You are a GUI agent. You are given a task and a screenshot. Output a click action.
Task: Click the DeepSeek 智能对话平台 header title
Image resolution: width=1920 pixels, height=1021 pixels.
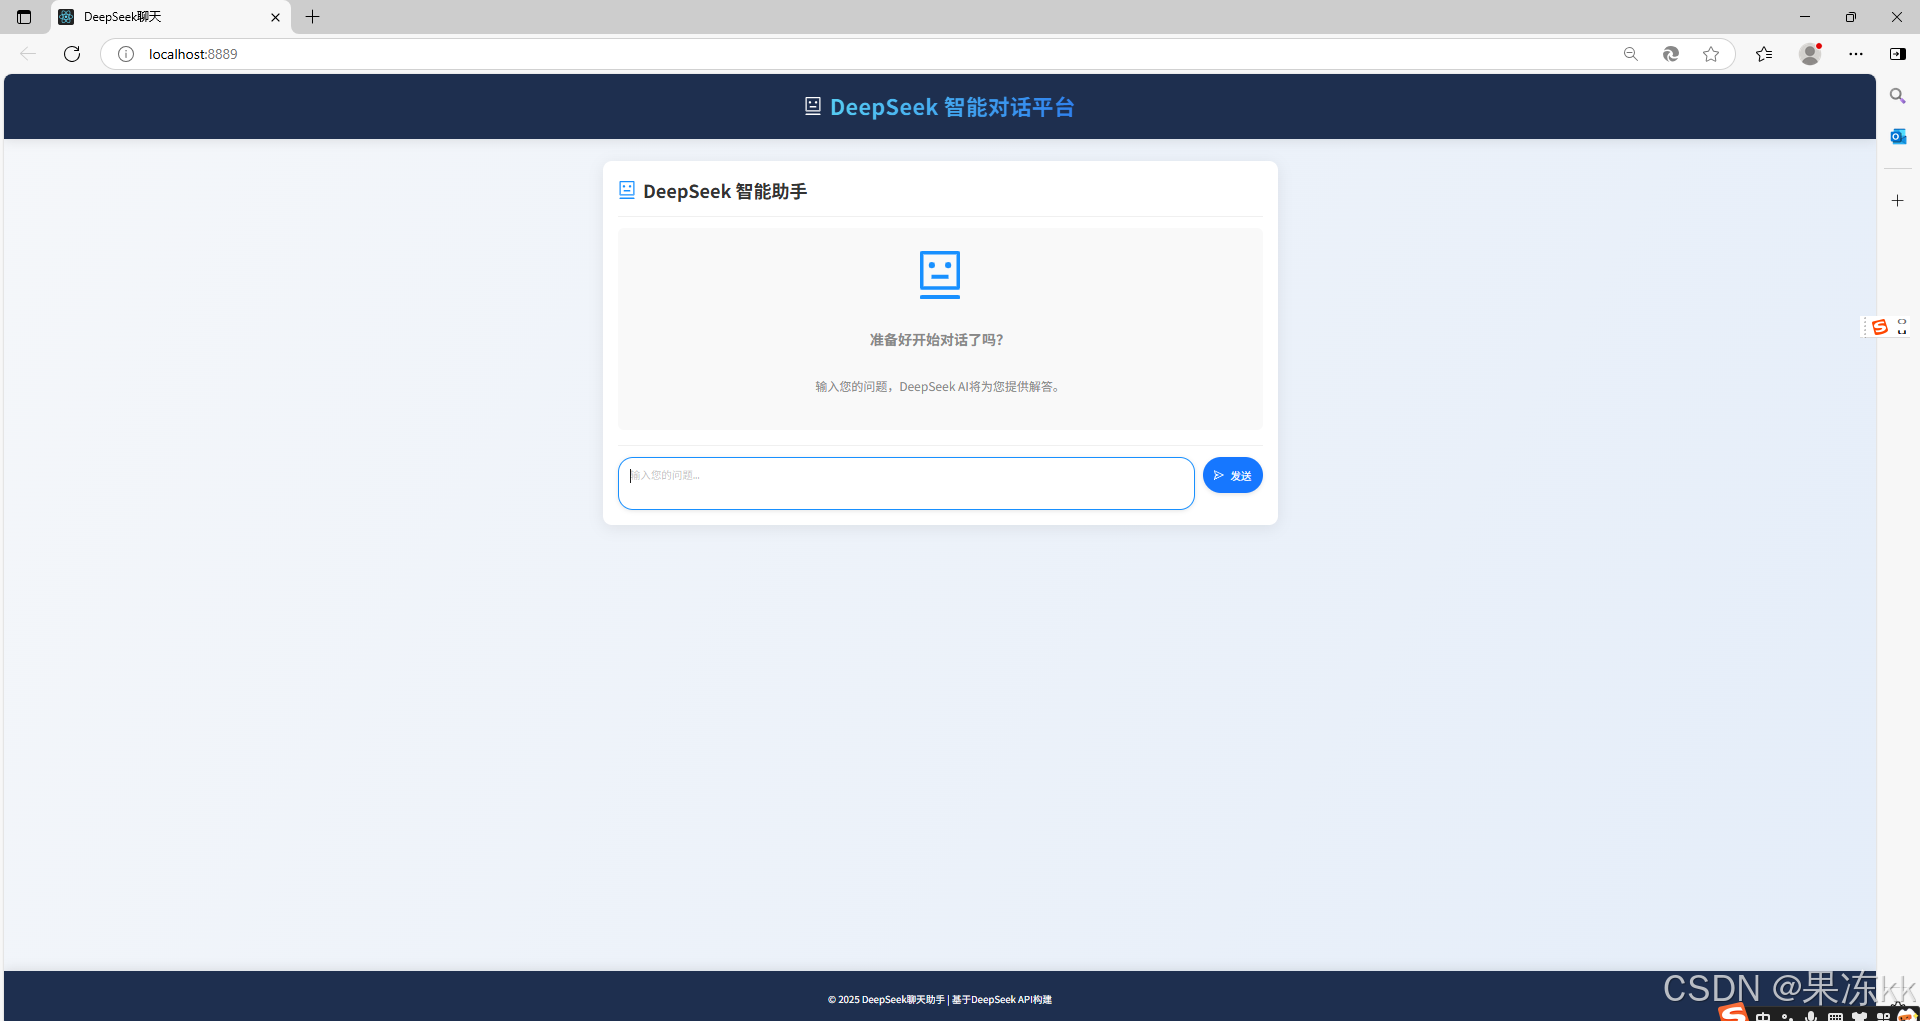point(952,107)
